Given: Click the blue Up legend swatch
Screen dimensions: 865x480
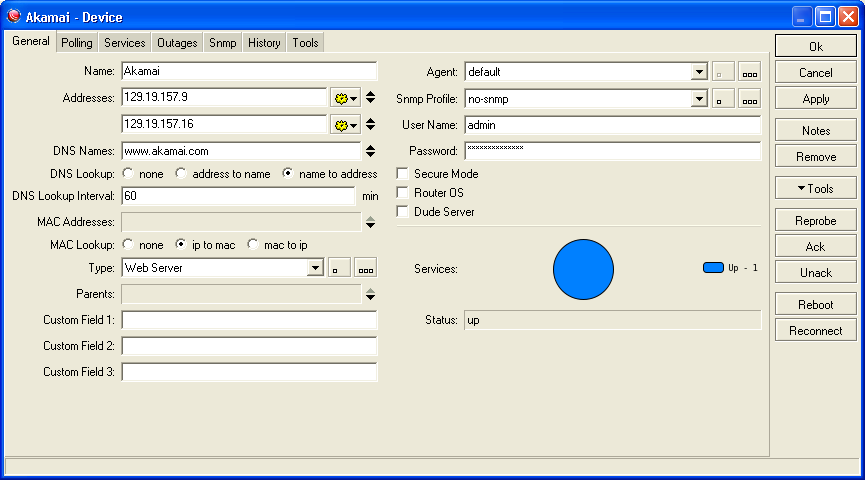Looking at the screenshot, I should tap(713, 268).
